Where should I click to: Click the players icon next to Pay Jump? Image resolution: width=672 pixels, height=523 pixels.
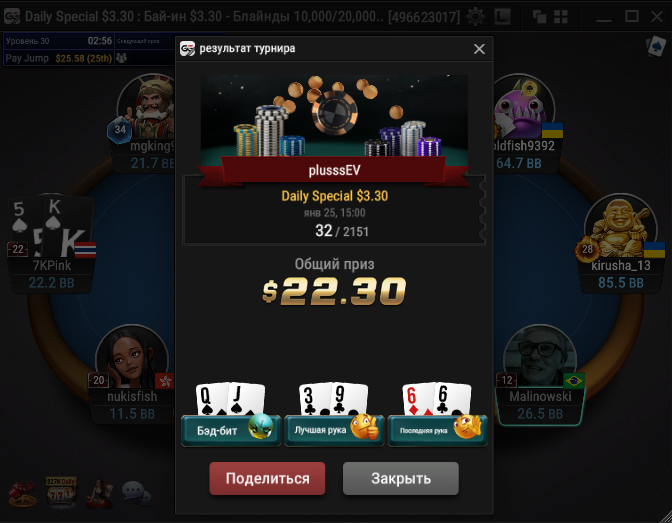(121, 58)
